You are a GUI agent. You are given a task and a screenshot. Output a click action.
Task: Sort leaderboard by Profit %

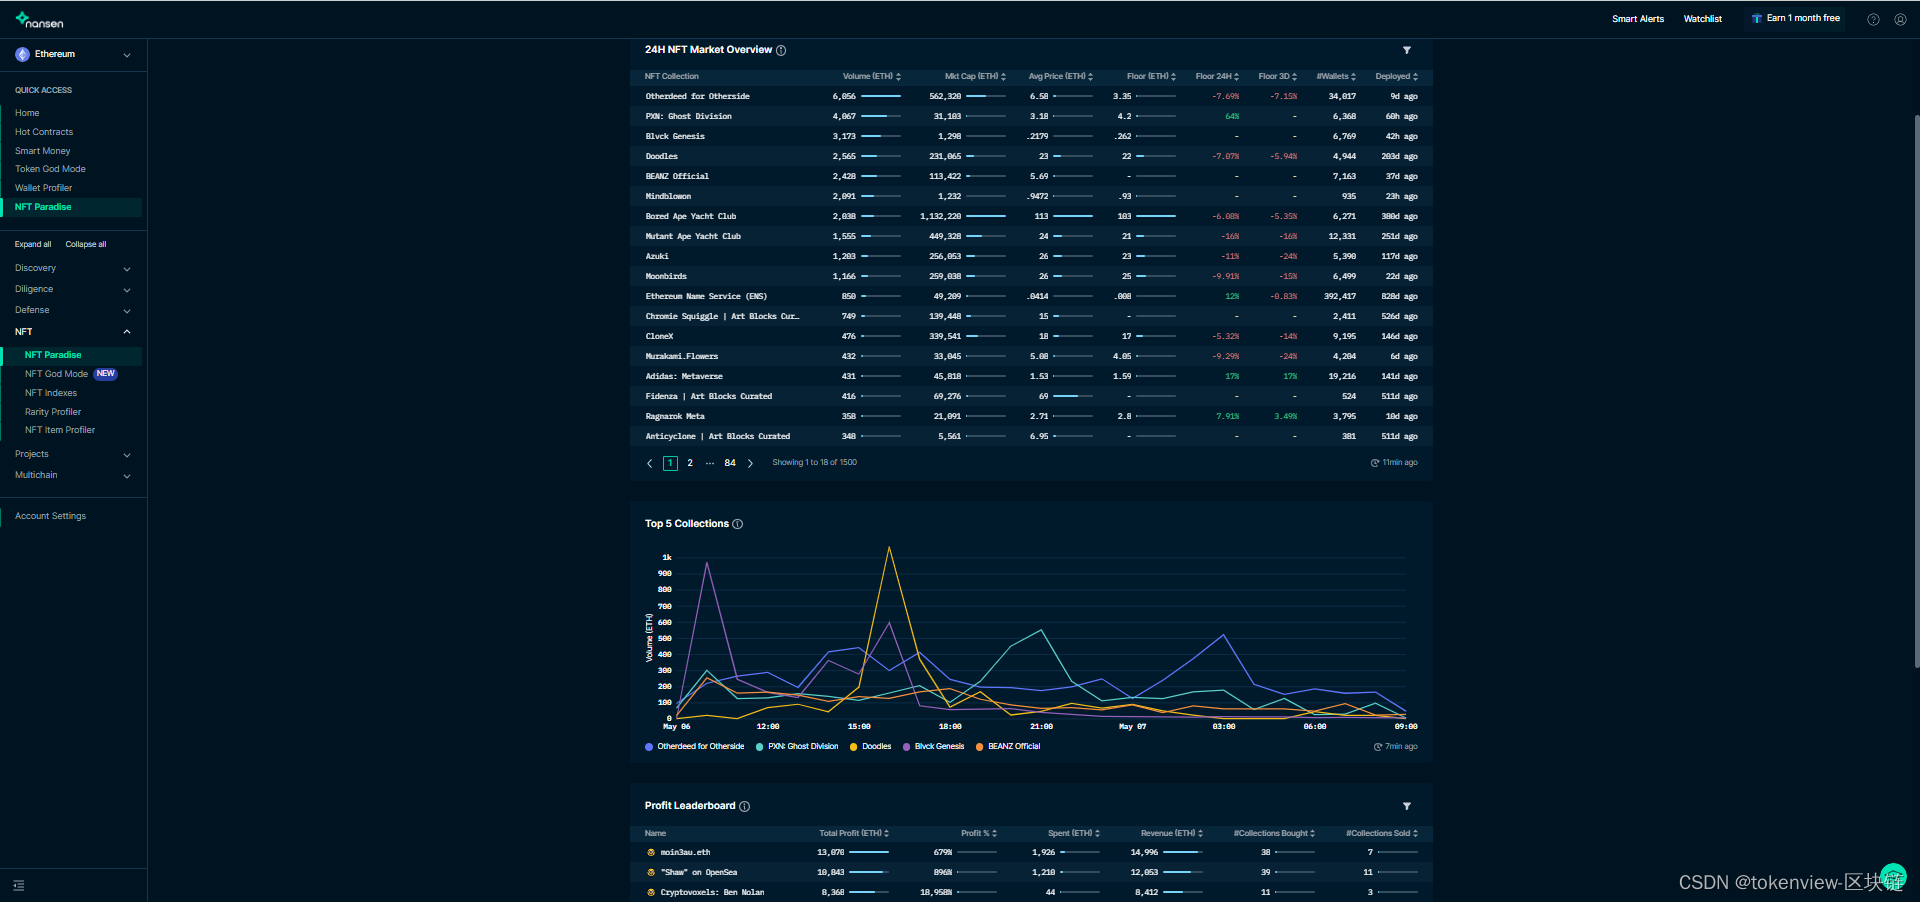coord(979,833)
